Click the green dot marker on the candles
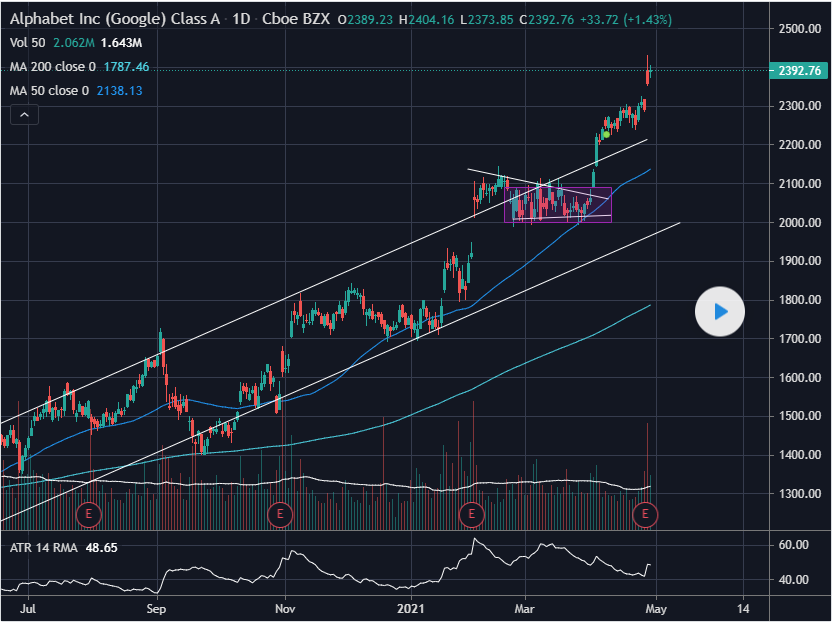 pos(606,134)
